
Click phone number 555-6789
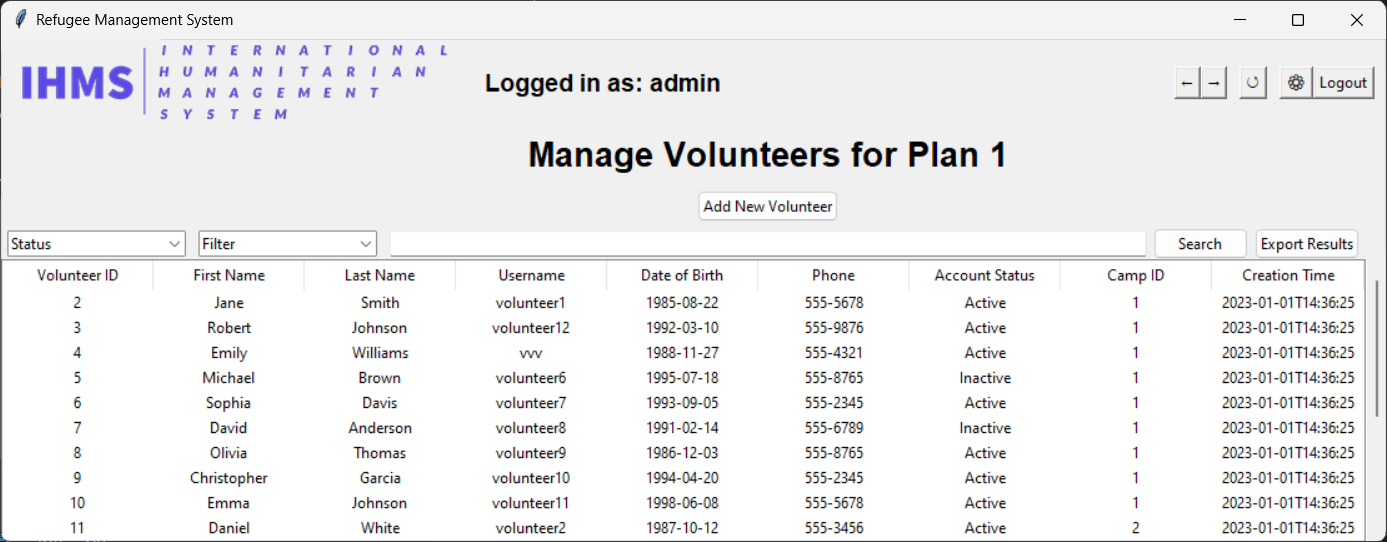point(833,428)
